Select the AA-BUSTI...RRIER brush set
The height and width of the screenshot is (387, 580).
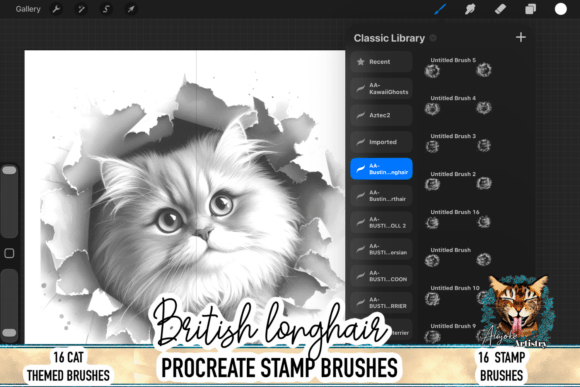pos(381,303)
